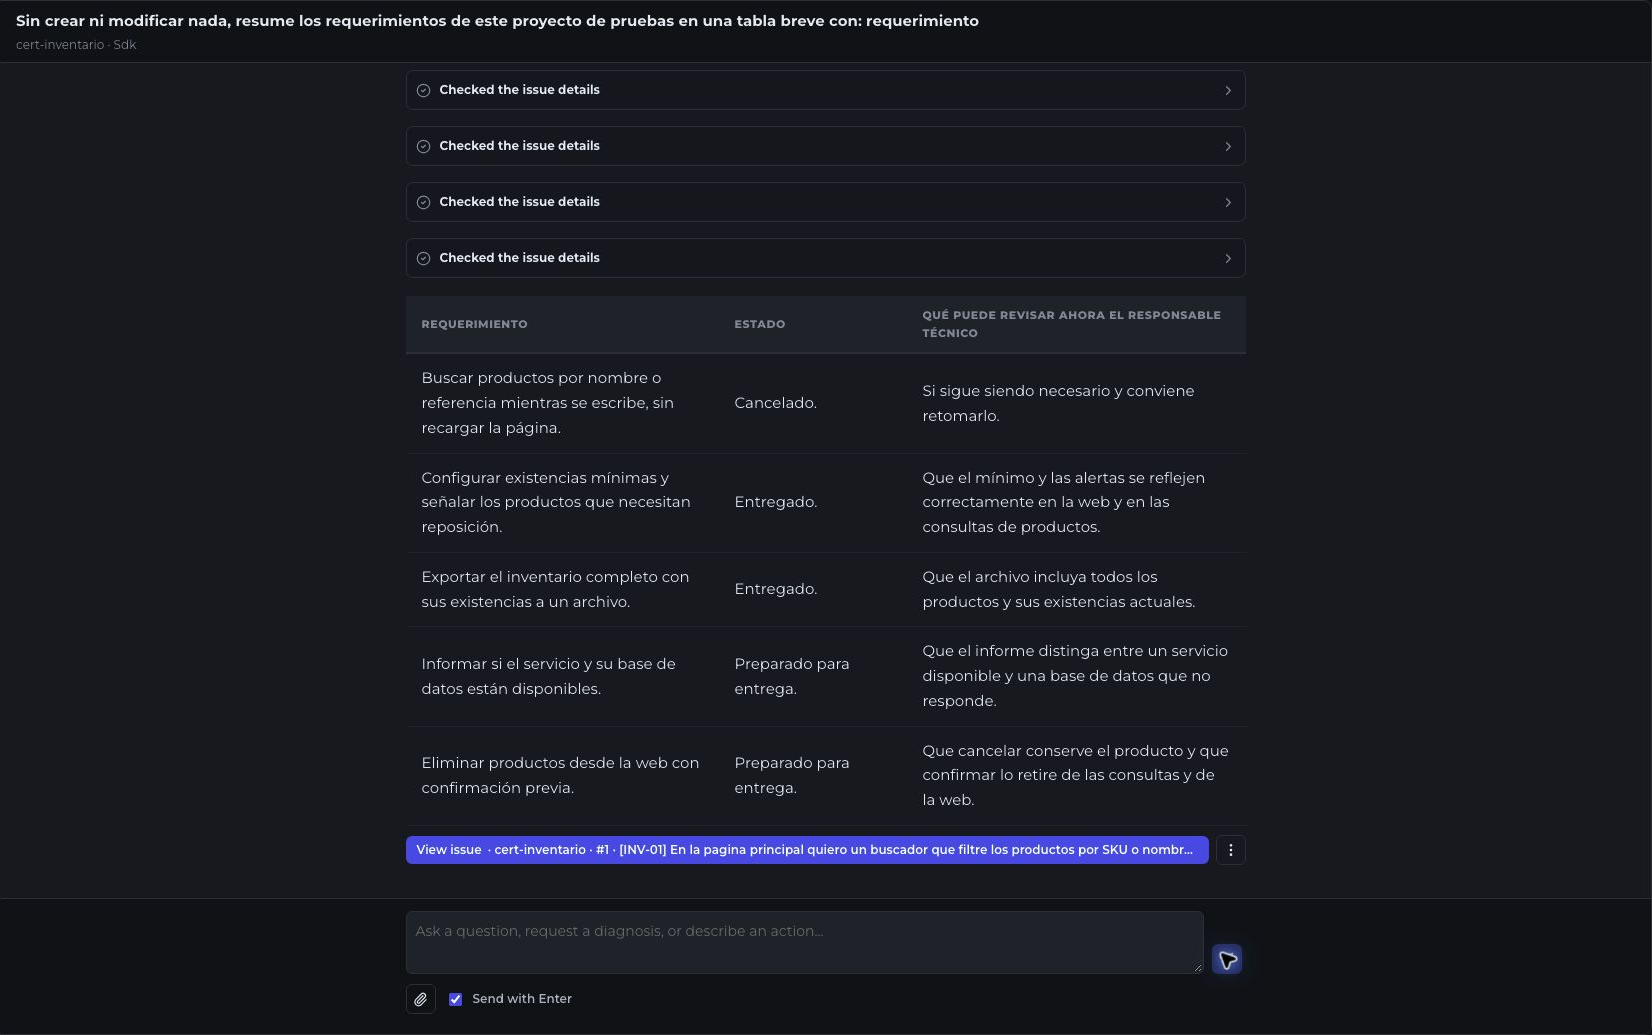Click the requirement Informar si el servicio
The width and height of the screenshot is (1652, 1035).
548,676
